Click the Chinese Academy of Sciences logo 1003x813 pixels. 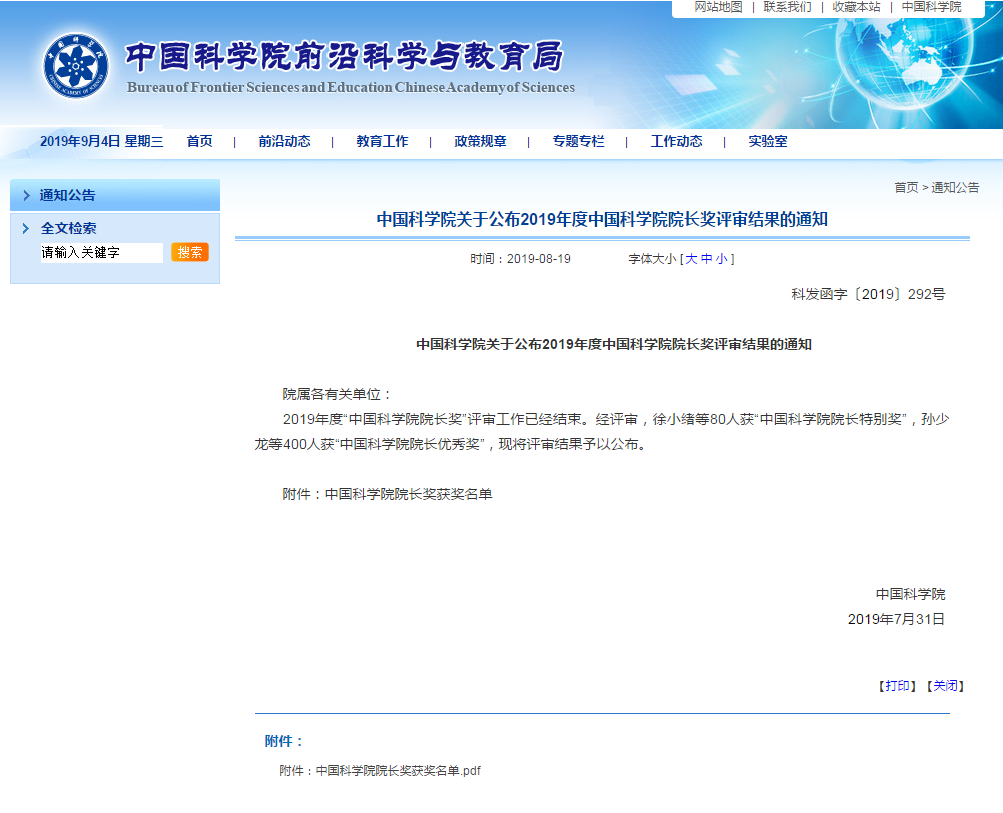click(75, 66)
